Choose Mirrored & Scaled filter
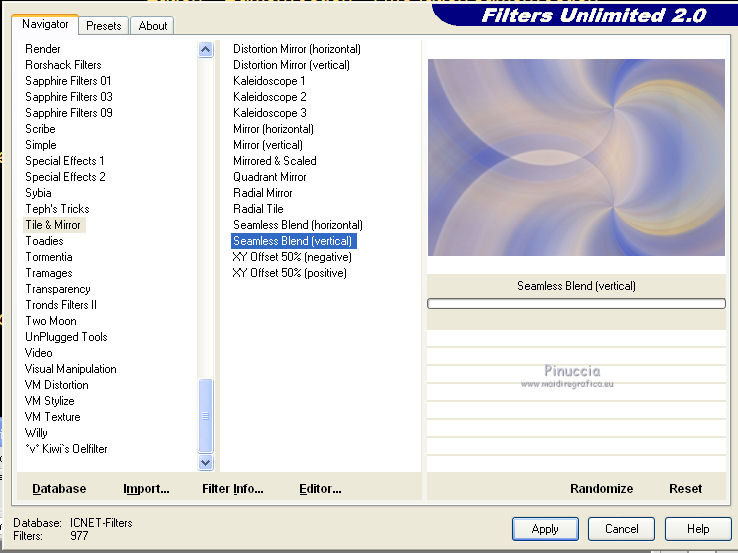738x553 pixels. pyautogui.click(x=274, y=161)
